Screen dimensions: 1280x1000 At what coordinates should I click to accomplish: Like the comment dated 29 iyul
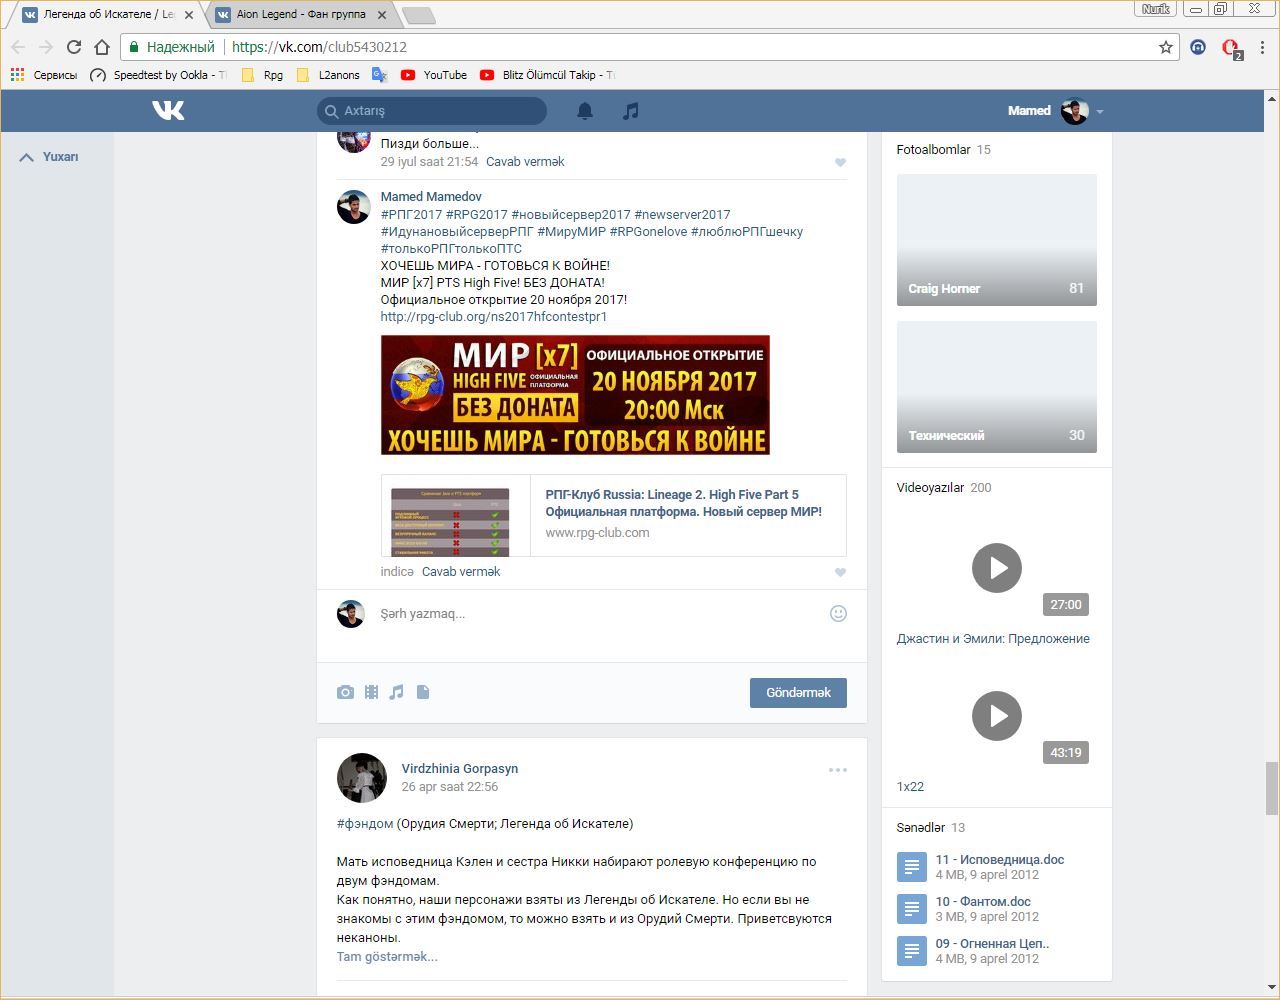tap(840, 162)
